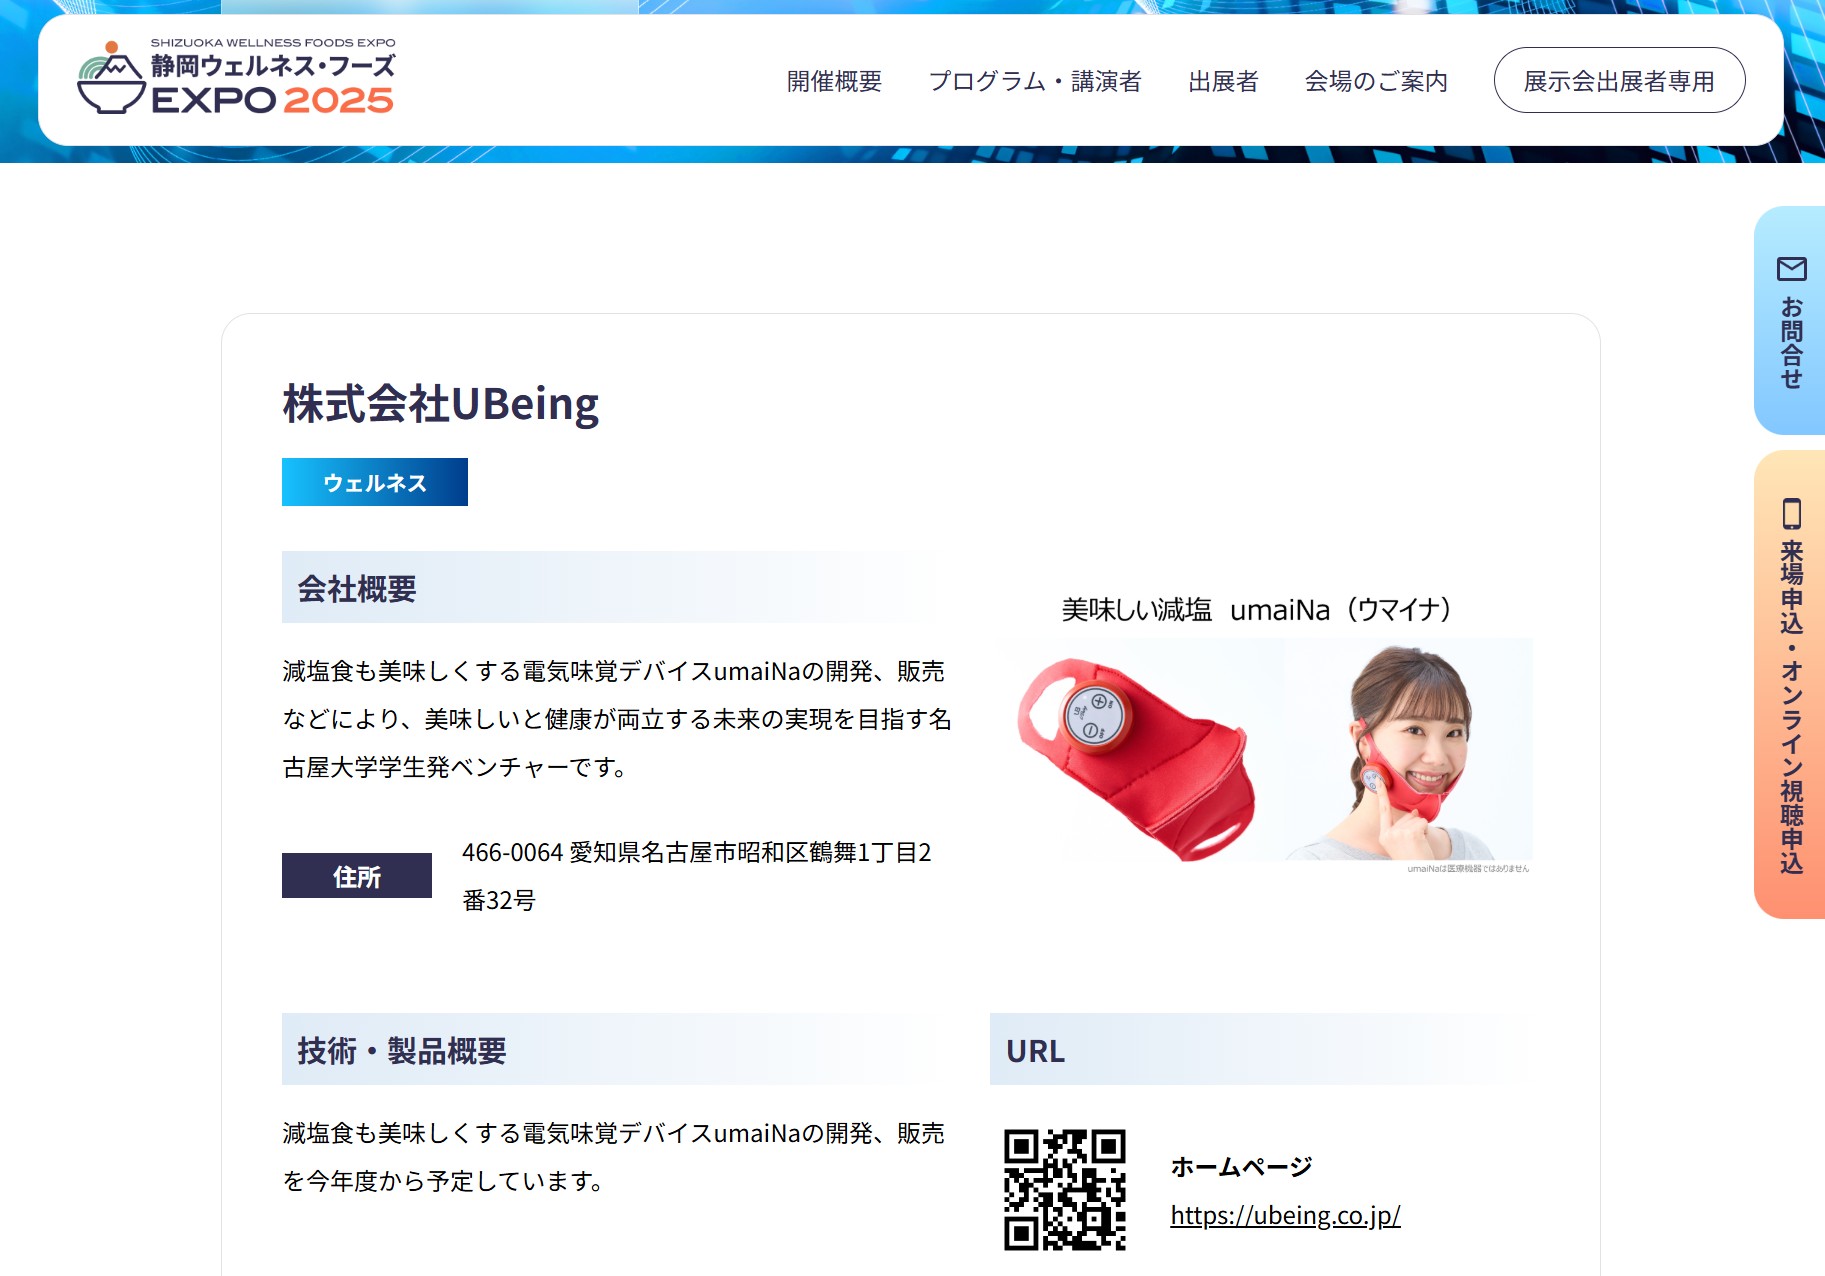Click the photo of the woman wearing umaiNa
This screenshot has height=1276, width=1825.
(x=1410, y=752)
